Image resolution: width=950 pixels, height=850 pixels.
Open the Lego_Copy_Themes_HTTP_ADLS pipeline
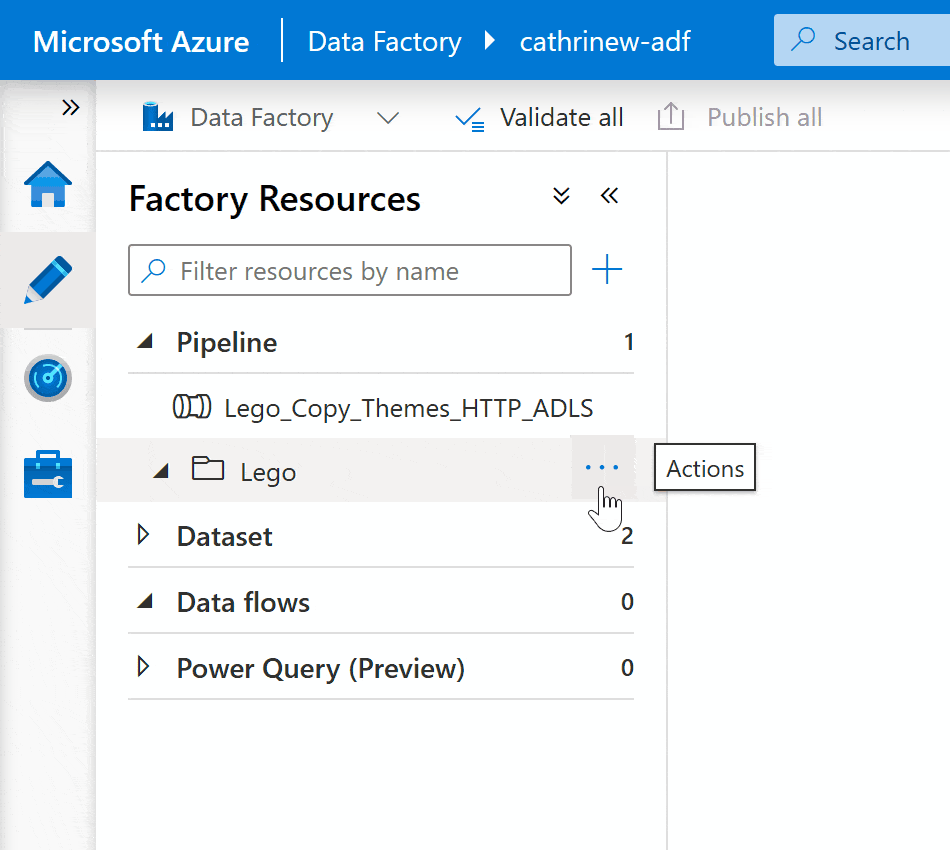pos(408,408)
